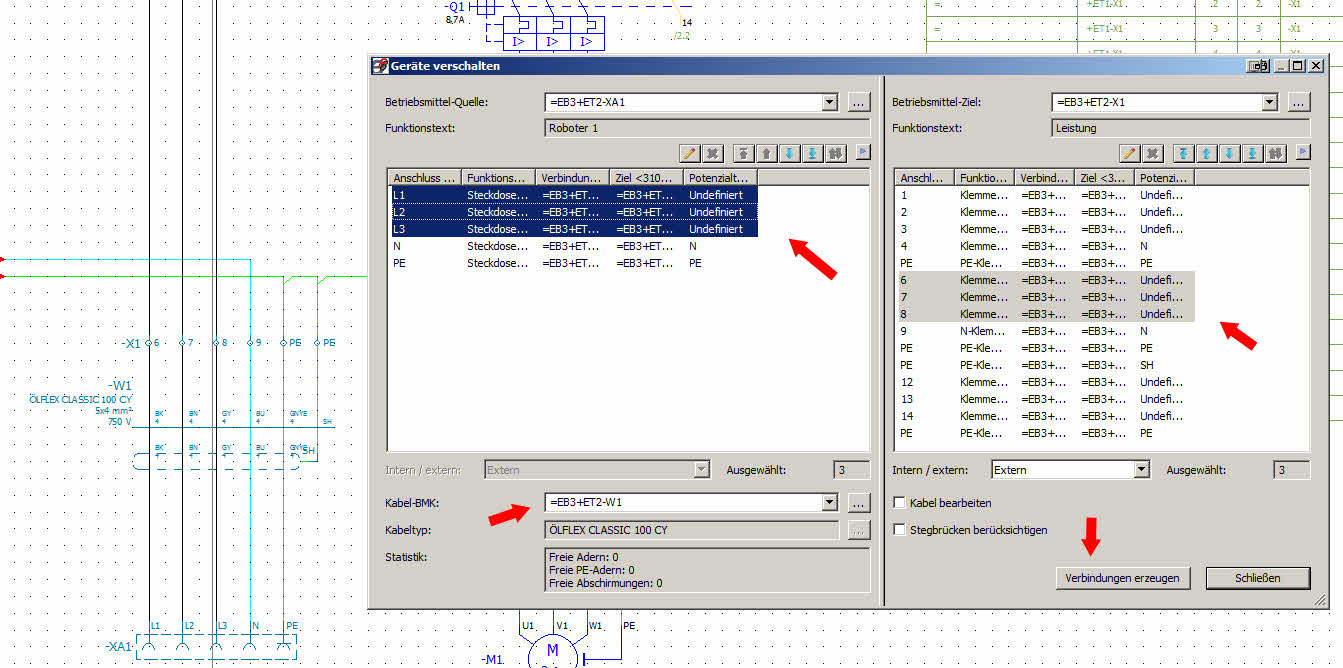Screen dimensions: 1343x668
Task: Select the PE row with SH potential
Action: (1045, 365)
